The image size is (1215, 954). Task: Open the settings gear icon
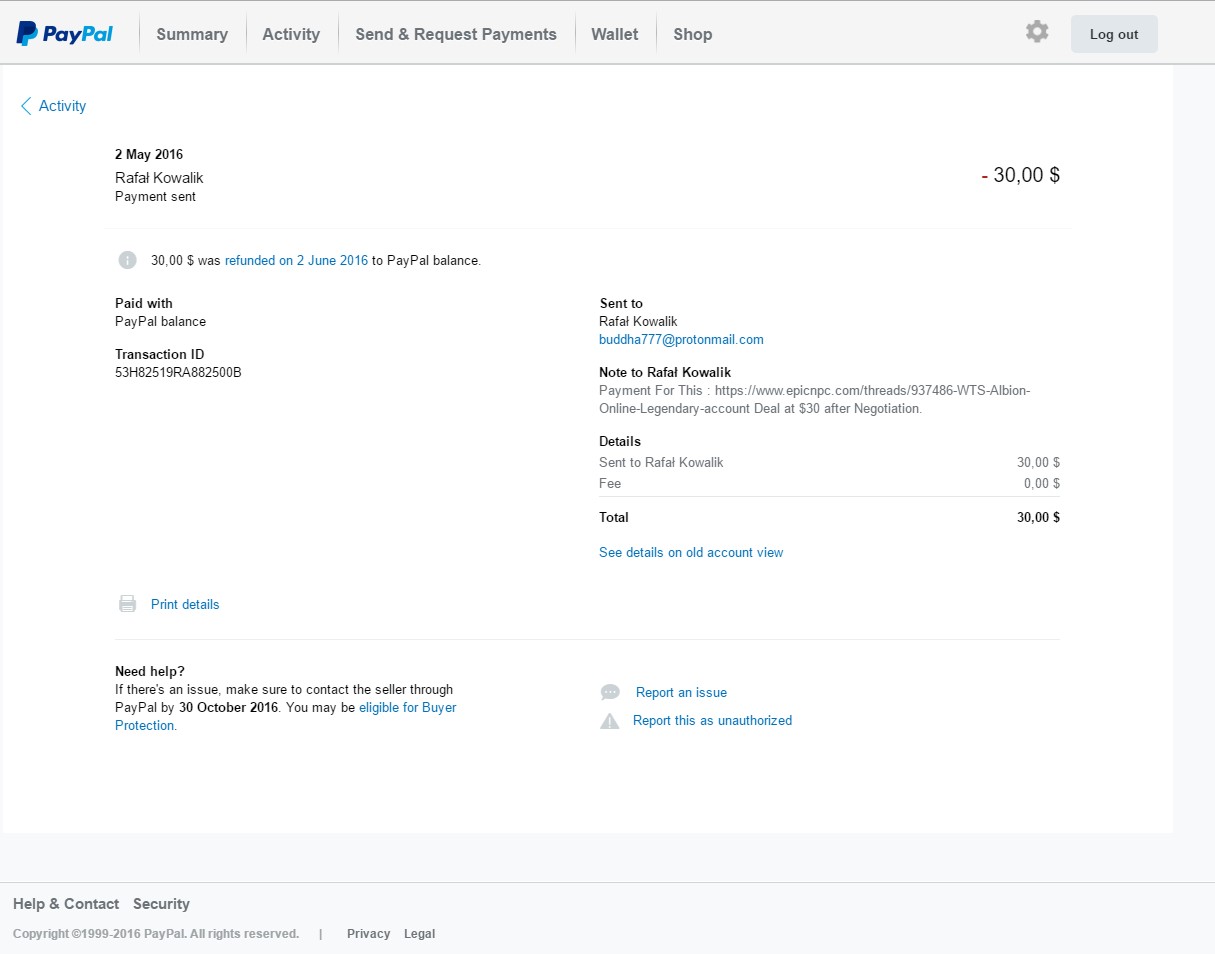1037,32
